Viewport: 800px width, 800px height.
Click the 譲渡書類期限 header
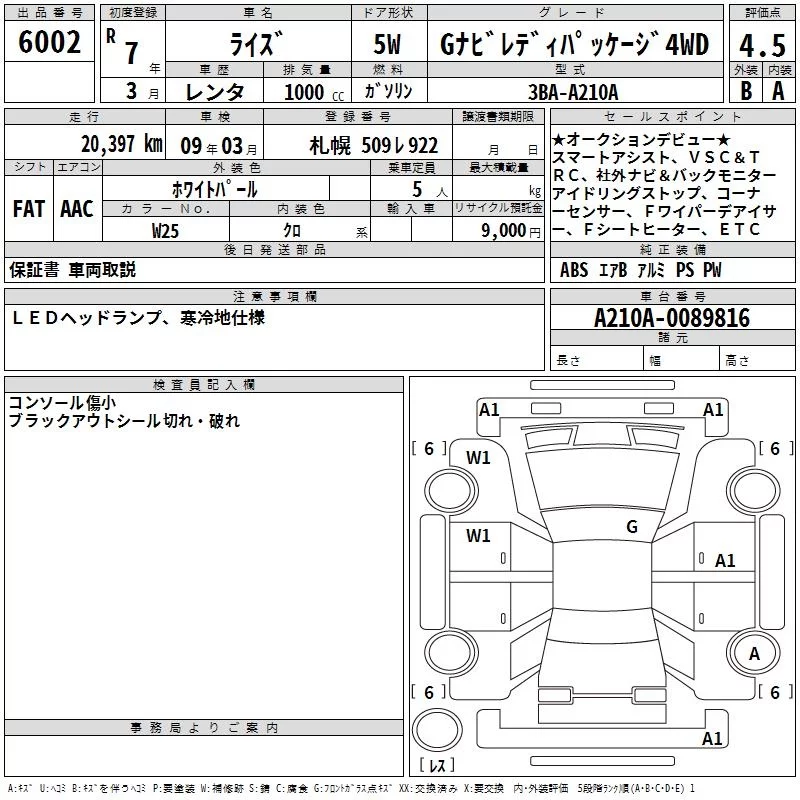(498, 117)
